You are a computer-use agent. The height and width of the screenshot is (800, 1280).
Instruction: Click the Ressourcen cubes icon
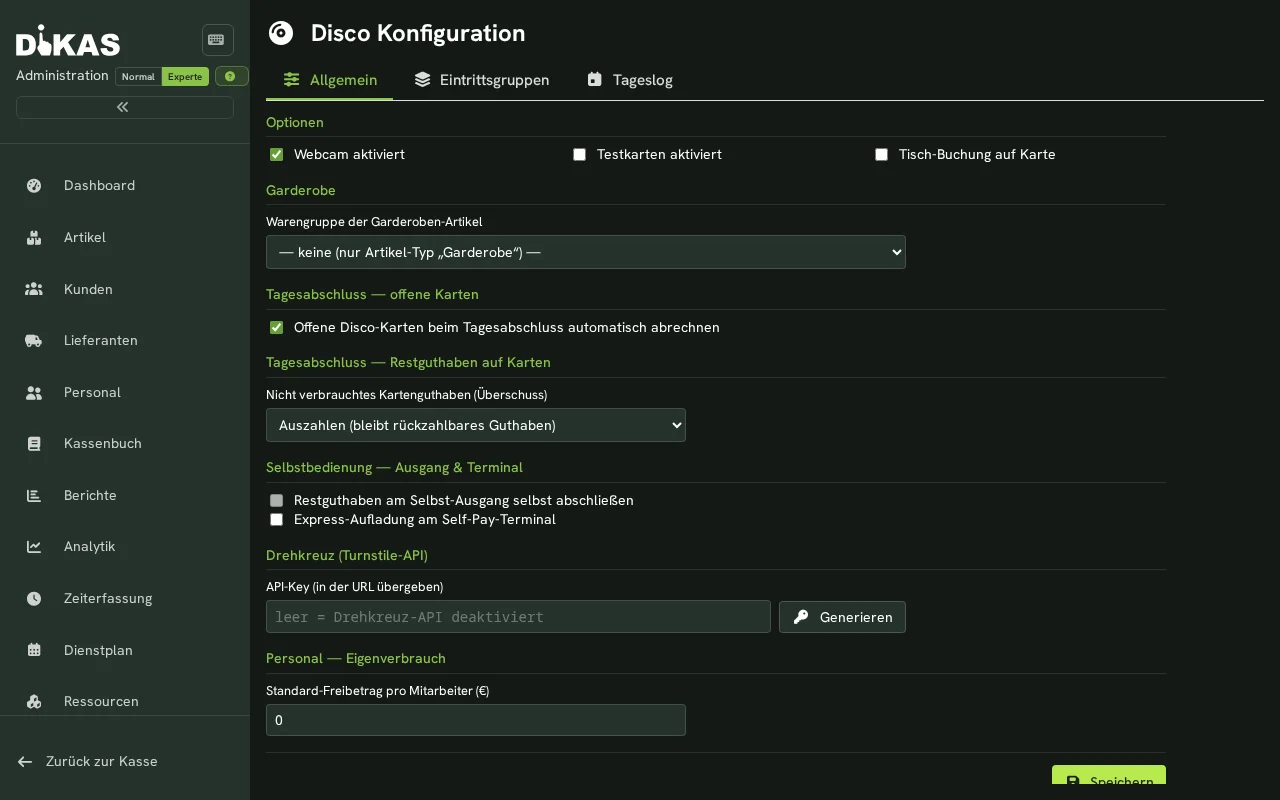pyautogui.click(x=34, y=701)
